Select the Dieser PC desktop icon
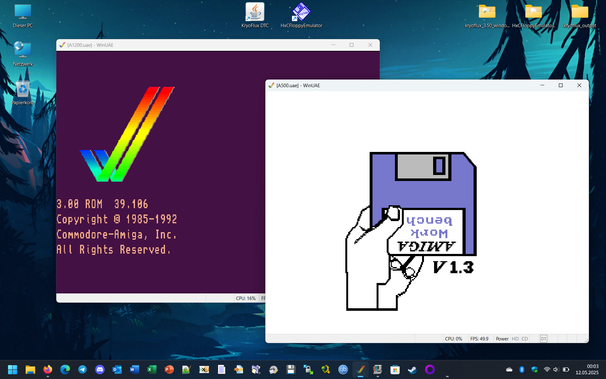The height and width of the screenshot is (379, 606). 22,16
